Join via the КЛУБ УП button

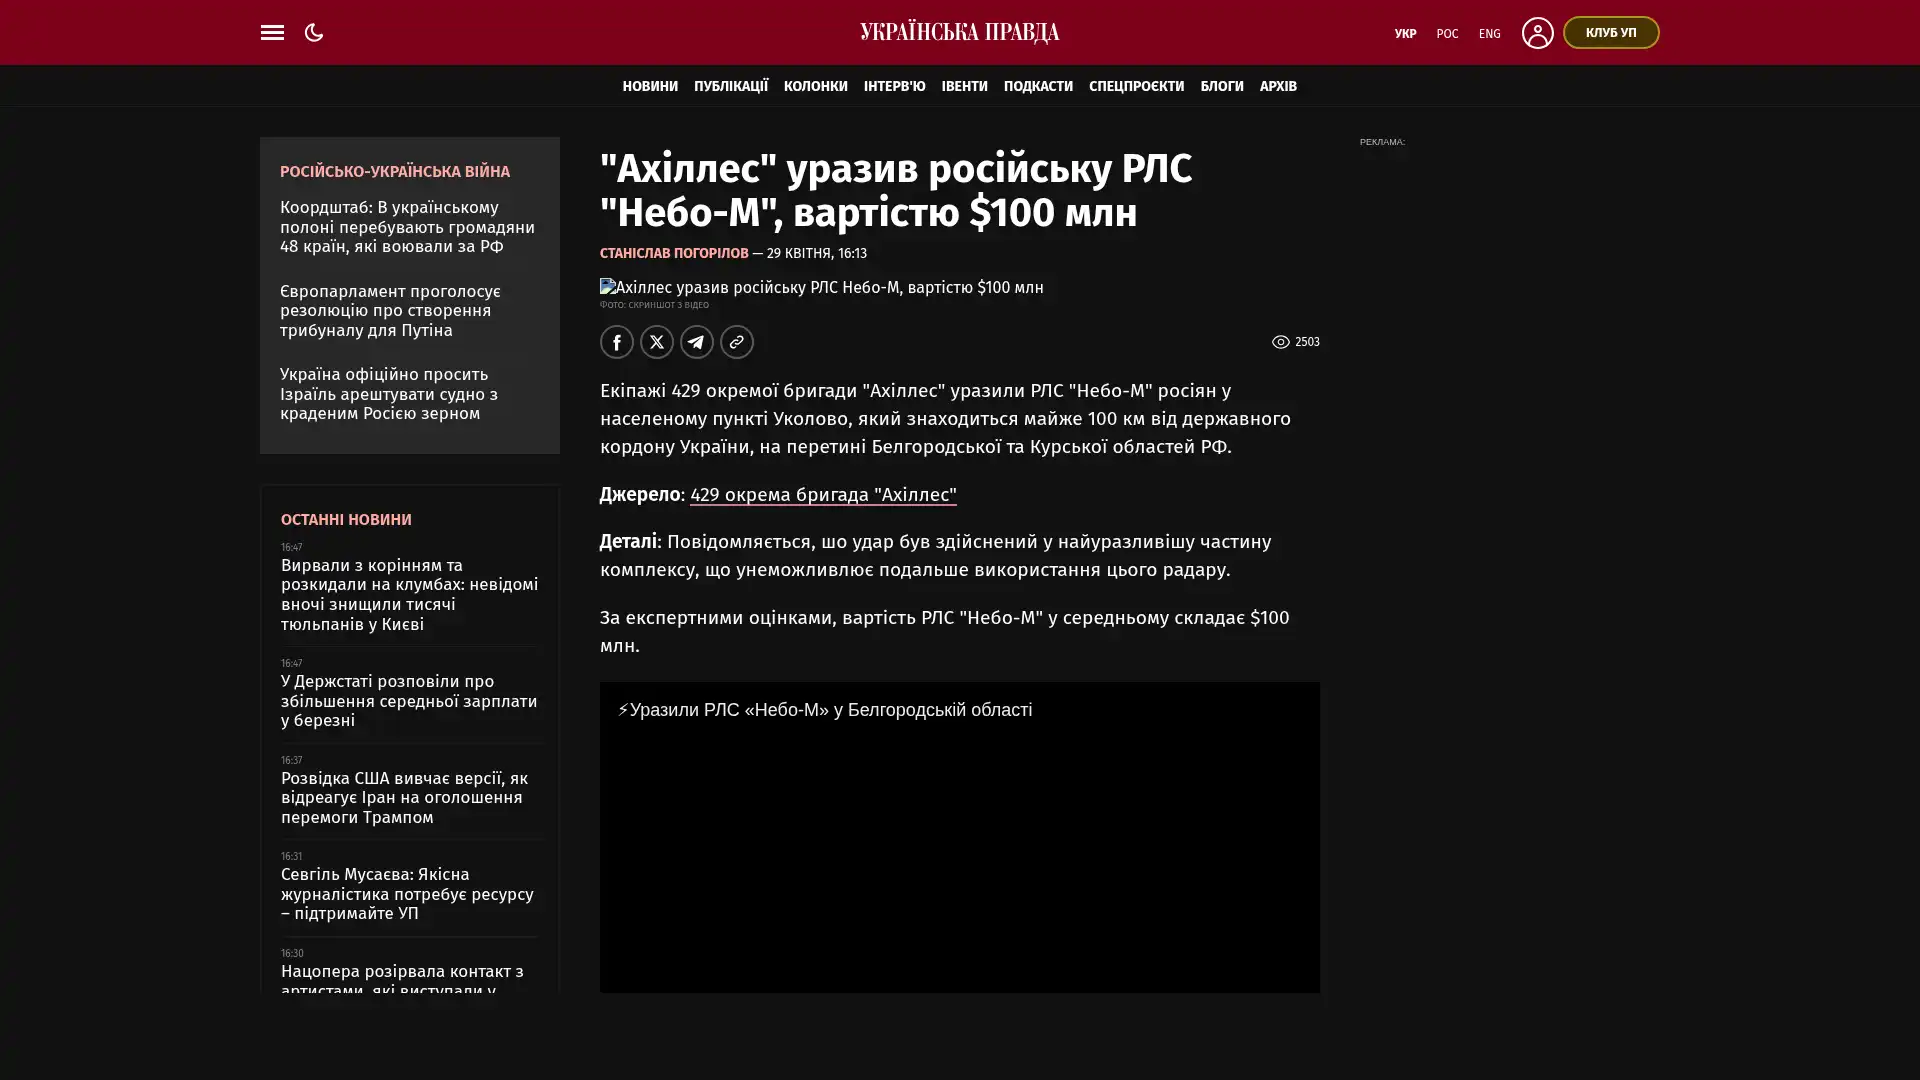click(1611, 32)
